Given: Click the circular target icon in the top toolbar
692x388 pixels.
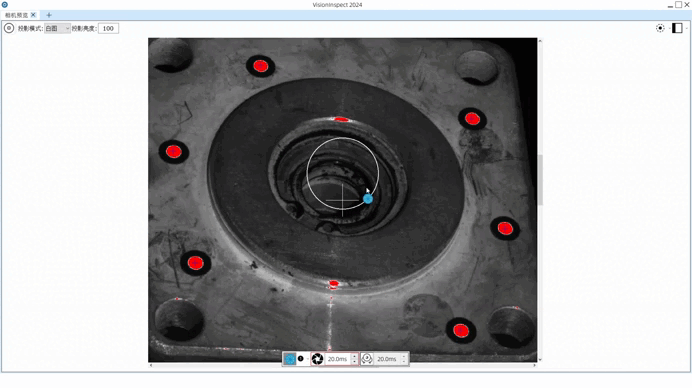Looking at the screenshot, I should point(9,28).
